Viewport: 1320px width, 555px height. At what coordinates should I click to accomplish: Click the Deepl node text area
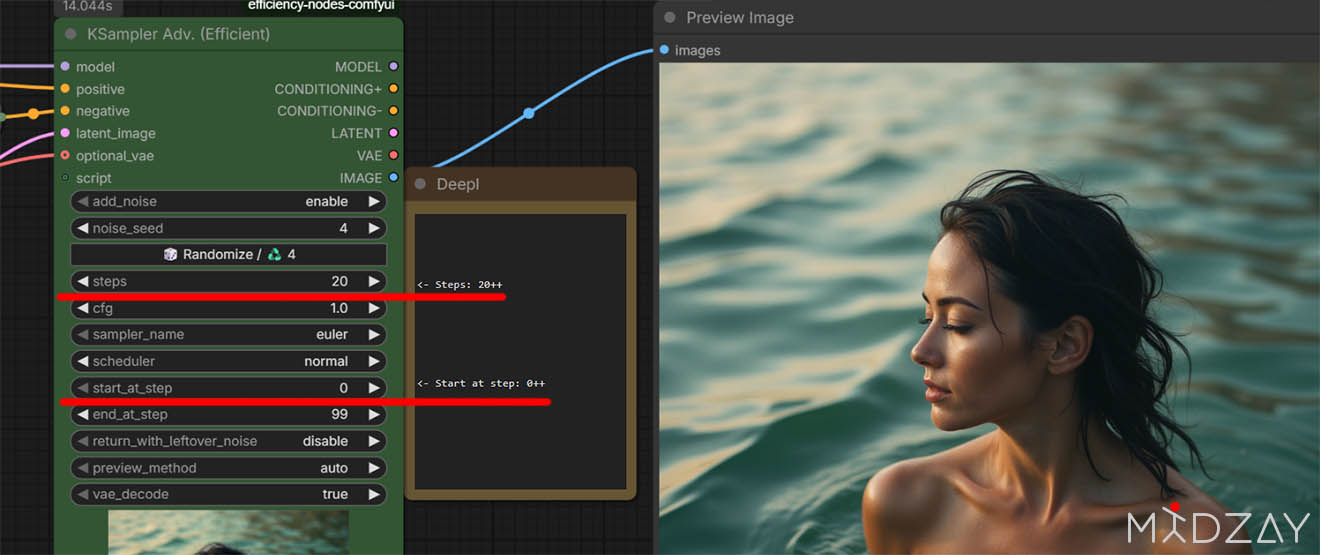520,351
